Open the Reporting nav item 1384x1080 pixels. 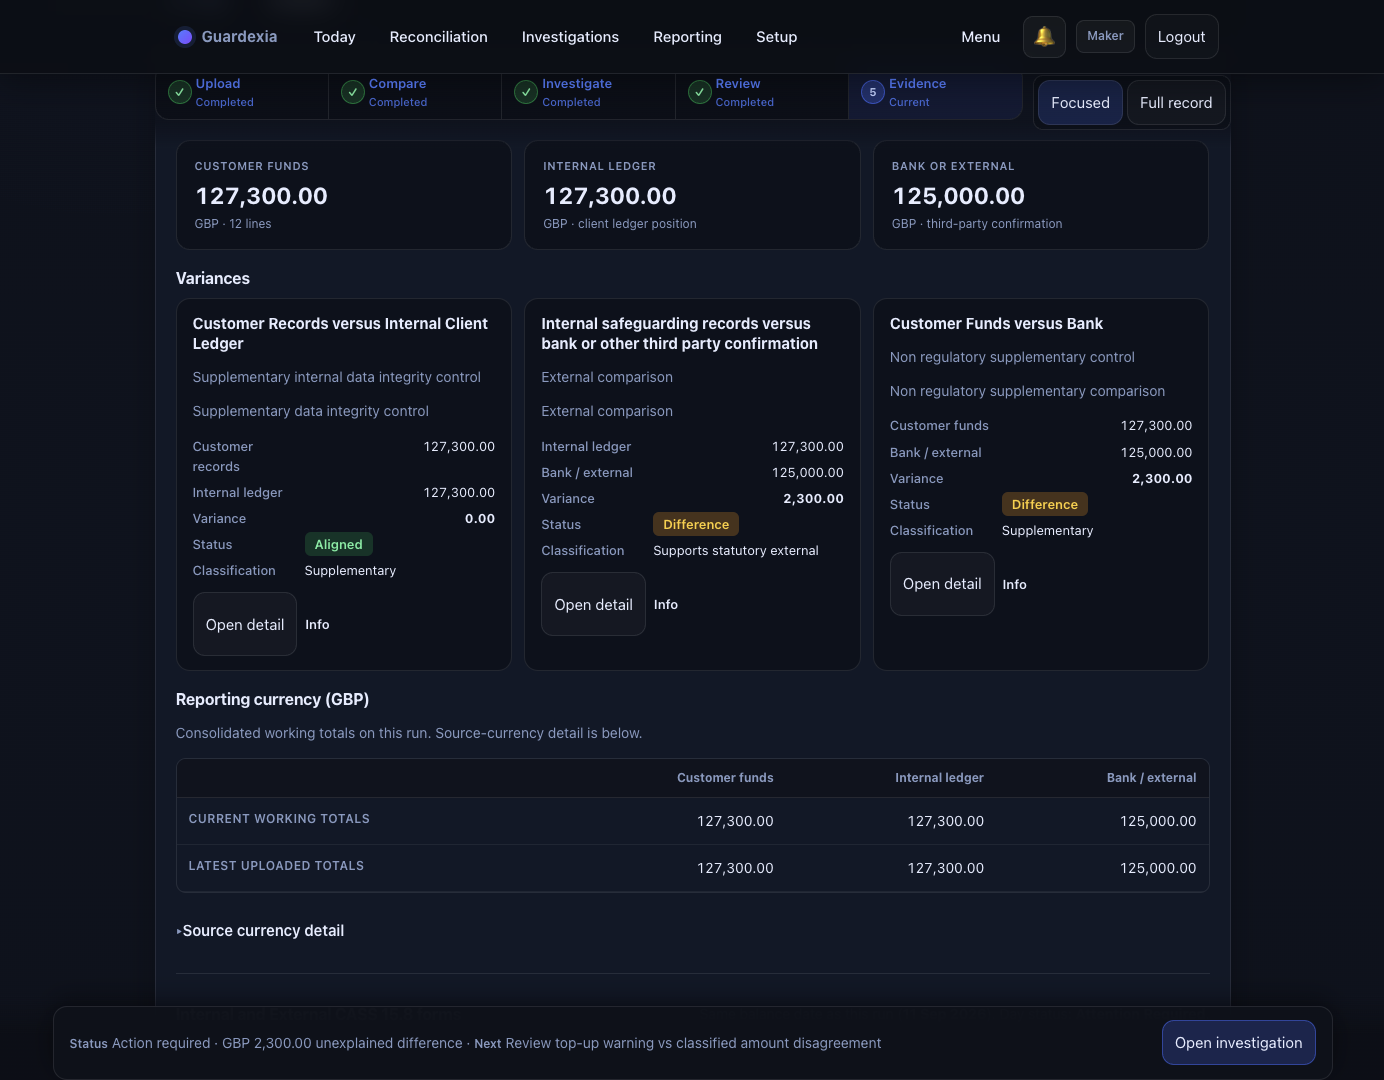tap(687, 37)
